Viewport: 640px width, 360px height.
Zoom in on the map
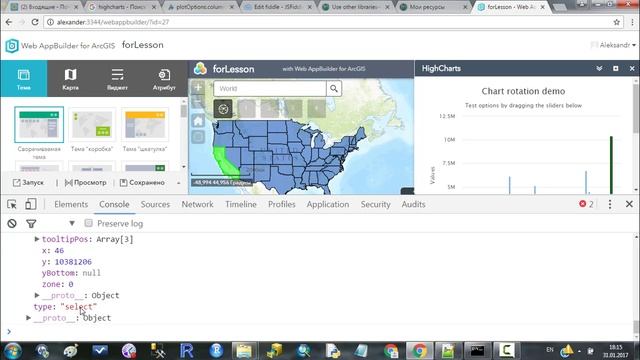pyautogui.click(x=198, y=87)
